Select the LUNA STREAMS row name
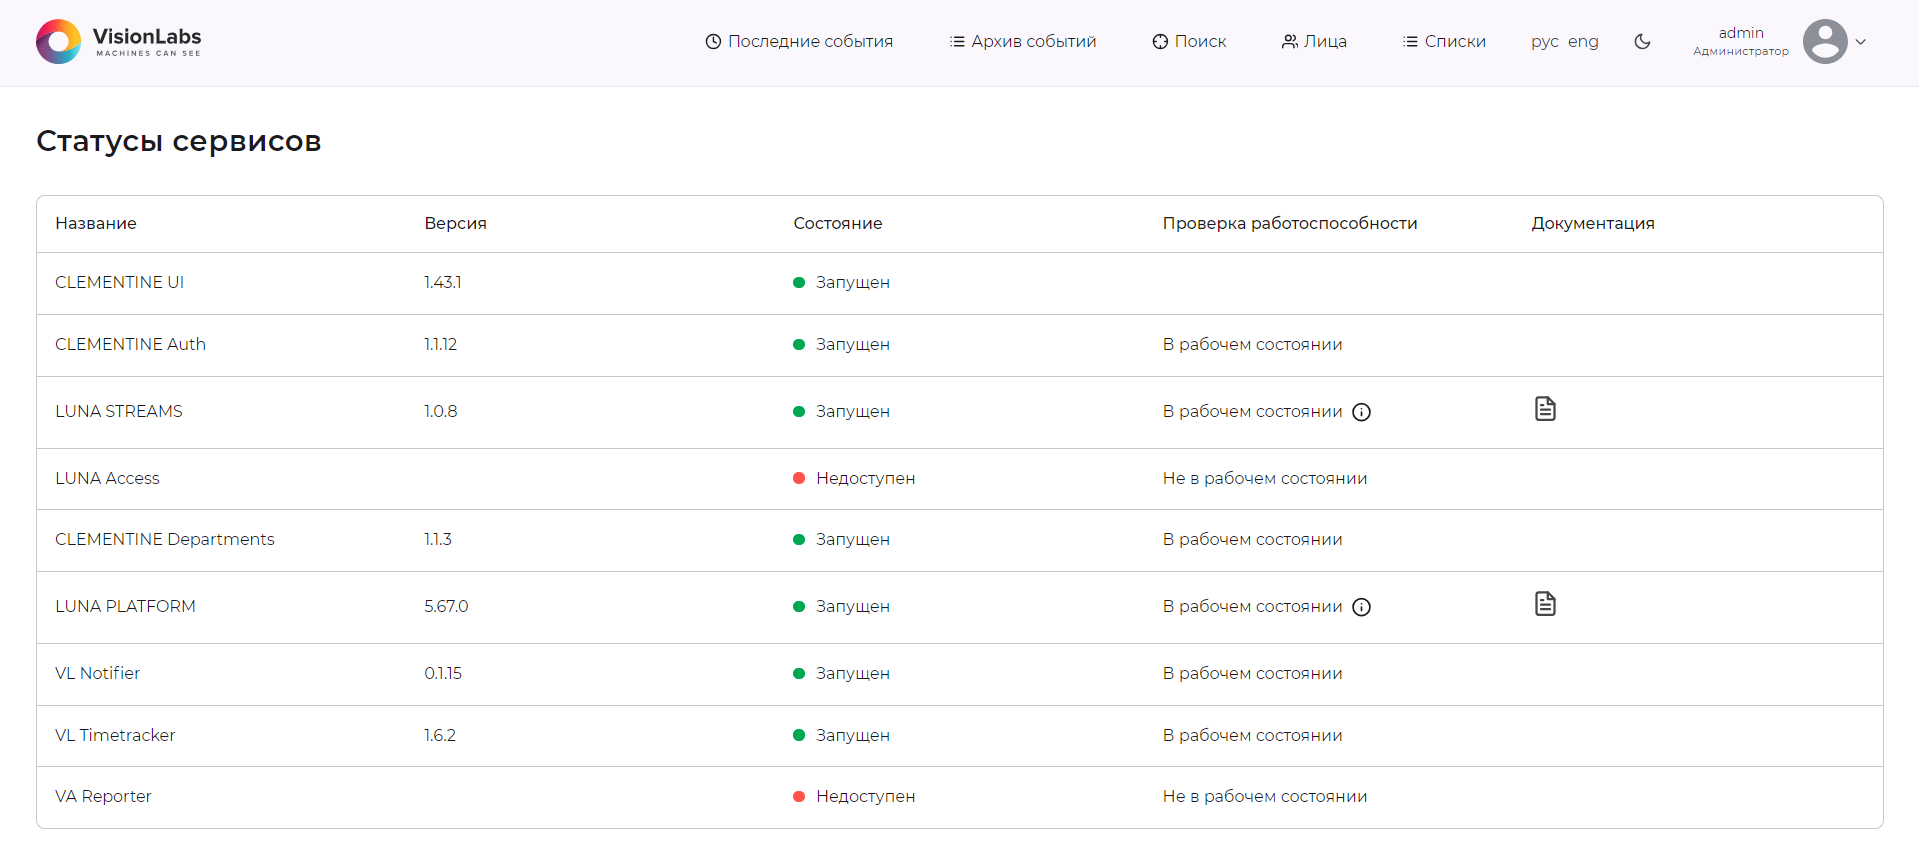Viewport: 1919px width, 843px height. coord(119,412)
